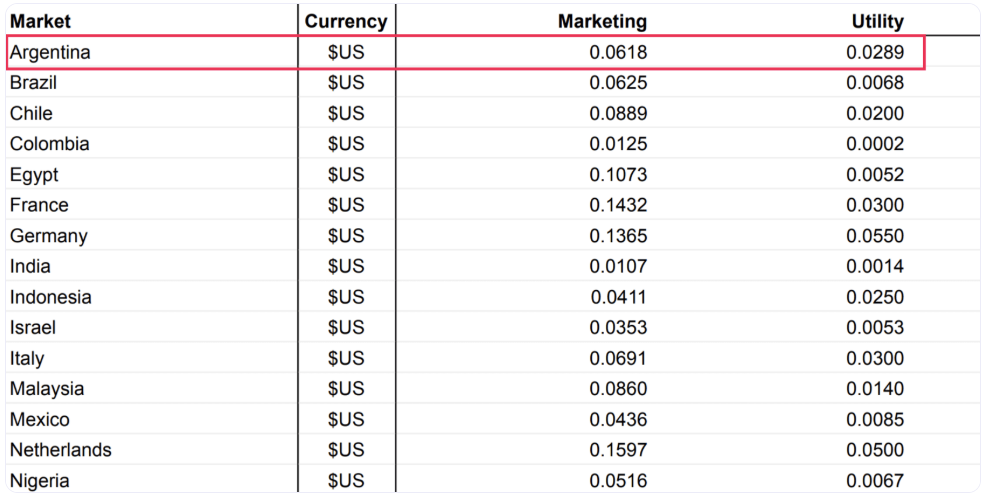The width and height of the screenshot is (982, 502).
Task: Click the Market column header
Action: [x=40, y=21]
